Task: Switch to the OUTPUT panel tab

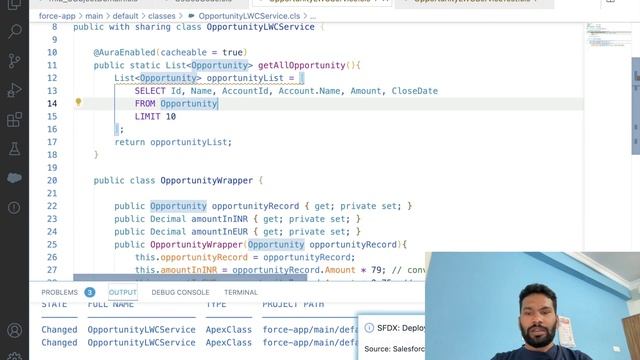Action: coord(122,292)
